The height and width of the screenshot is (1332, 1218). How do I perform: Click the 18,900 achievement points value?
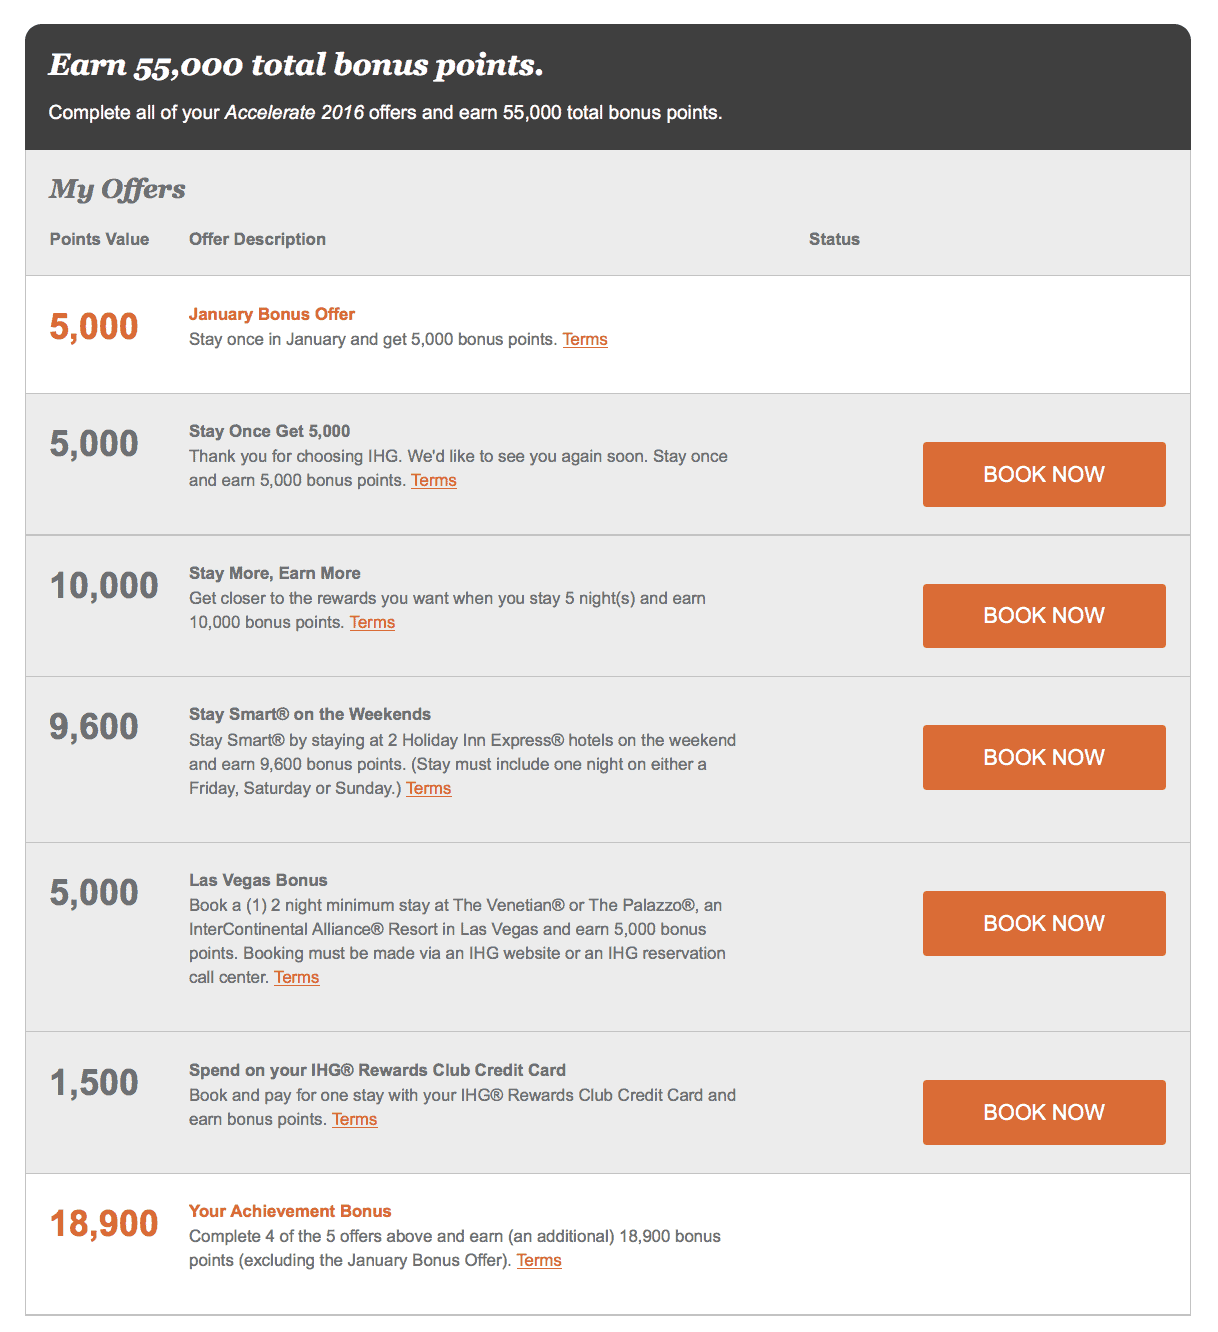pyautogui.click(x=104, y=1223)
